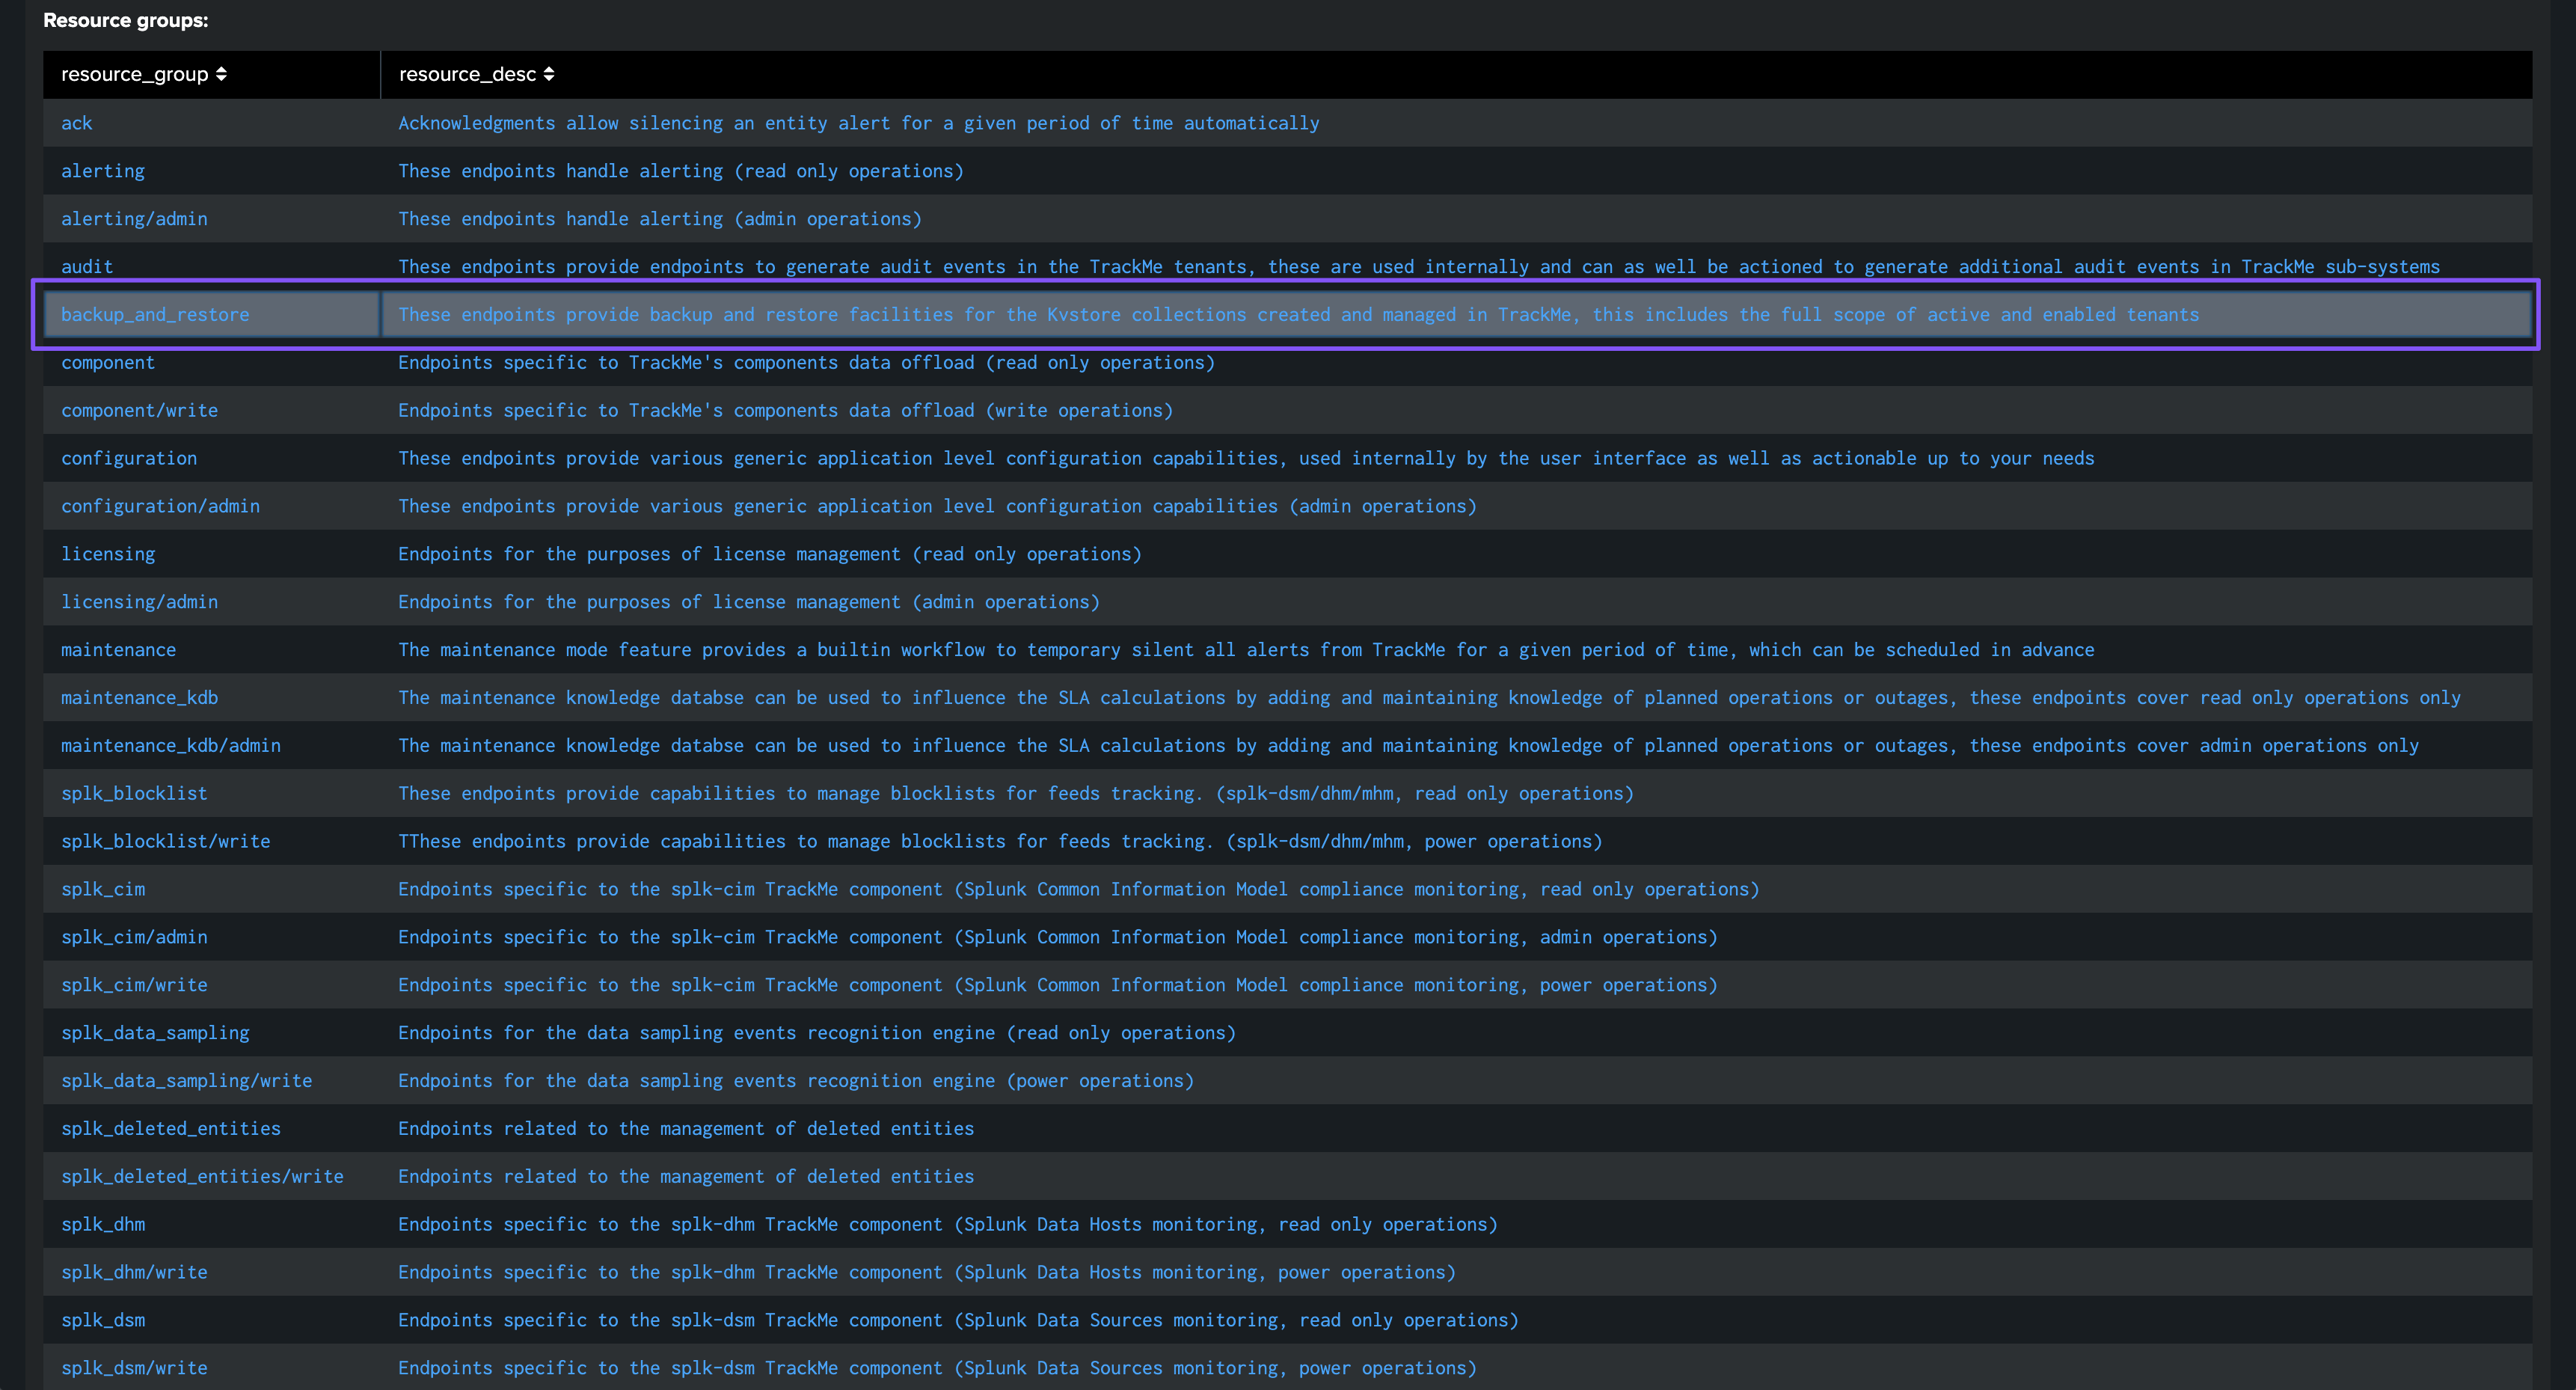Image resolution: width=2576 pixels, height=1390 pixels.
Task: Click splk-cim description 'compliance monitoring, power operations'
Action: (1058, 986)
